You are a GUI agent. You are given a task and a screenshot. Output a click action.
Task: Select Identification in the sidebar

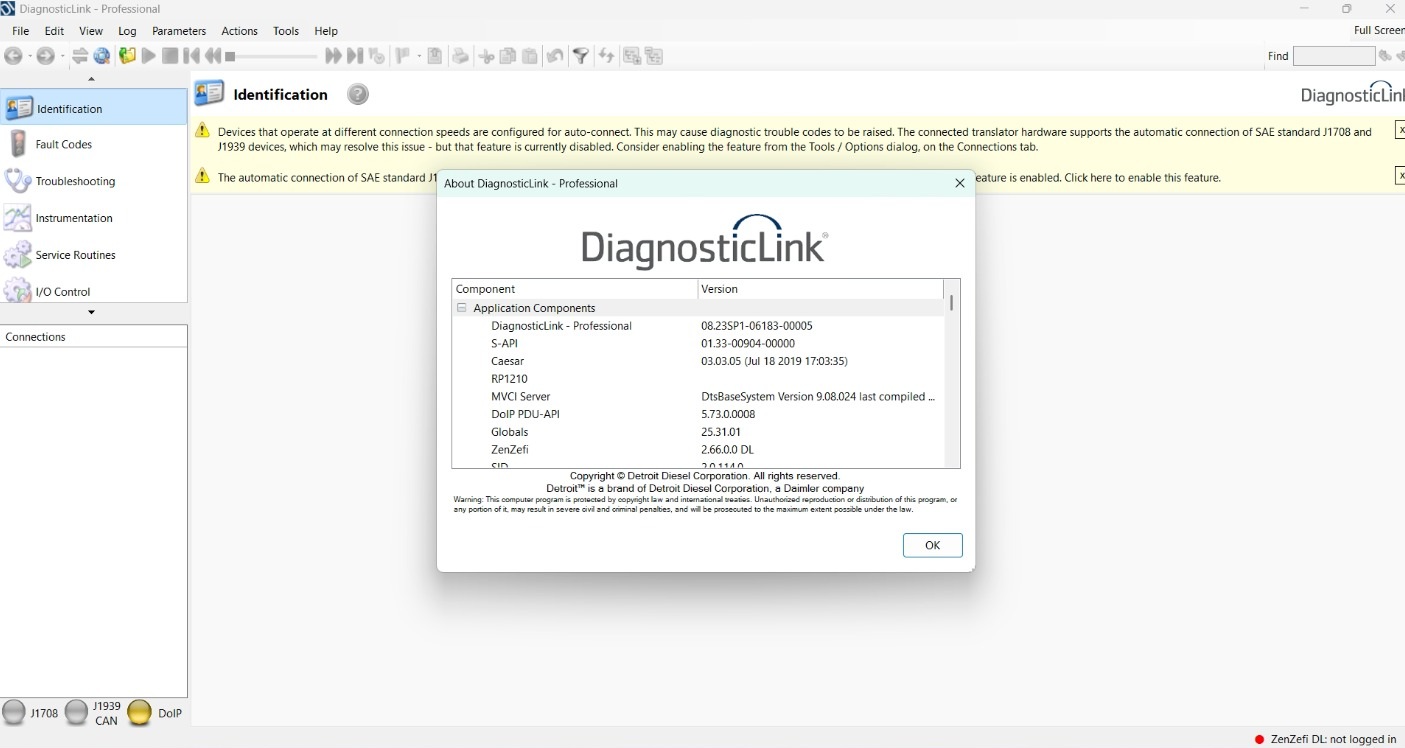[94, 108]
